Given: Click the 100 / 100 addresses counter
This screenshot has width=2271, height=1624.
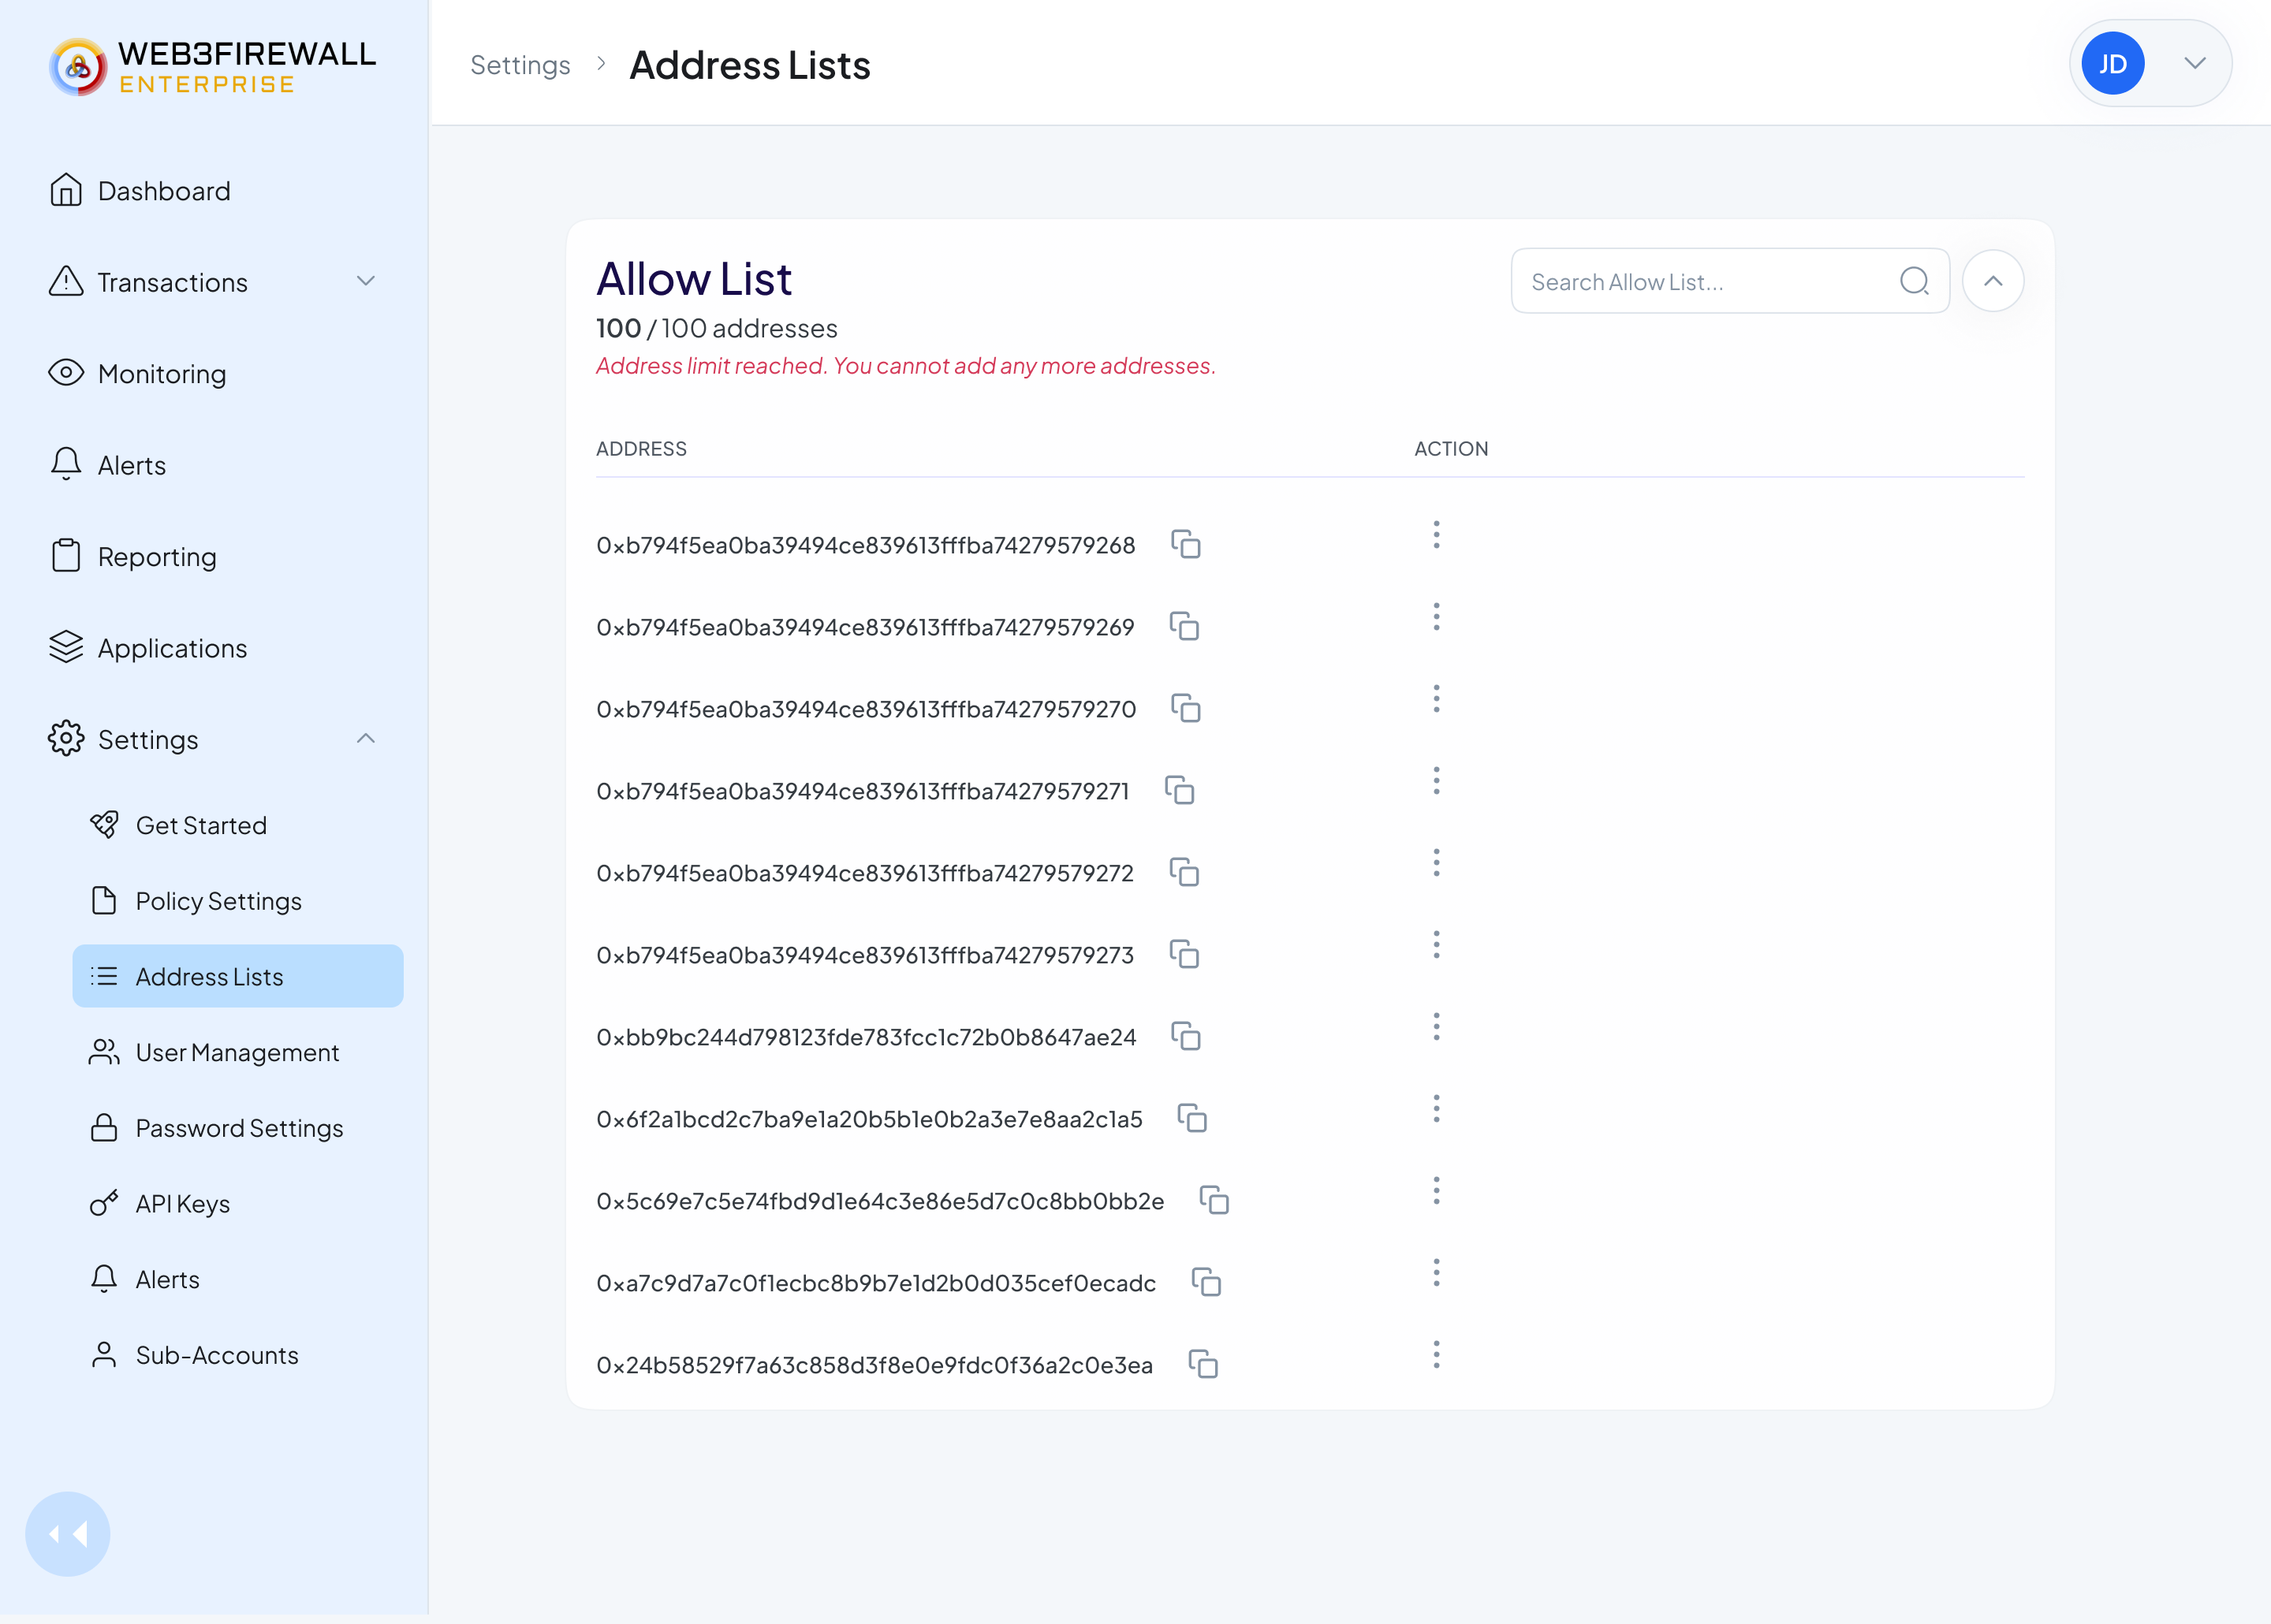Looking at the screenshot, I should (717, 328).
